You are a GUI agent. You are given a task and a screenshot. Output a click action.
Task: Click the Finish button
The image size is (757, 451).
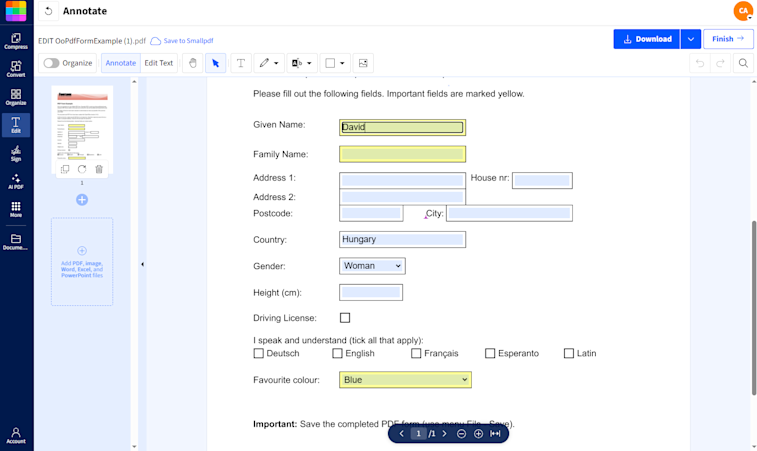(x=728, y=39)
